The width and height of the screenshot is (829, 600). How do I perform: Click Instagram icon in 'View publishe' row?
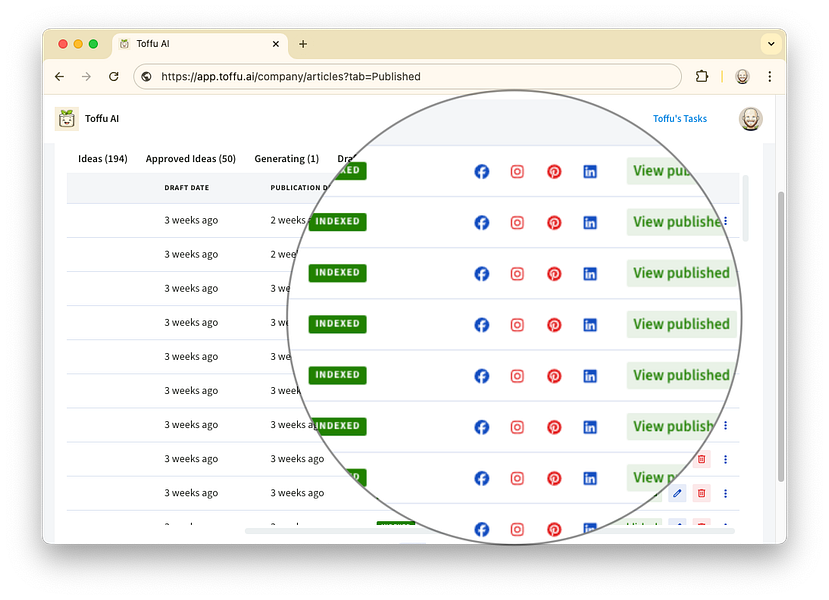[x=517, y=223]
